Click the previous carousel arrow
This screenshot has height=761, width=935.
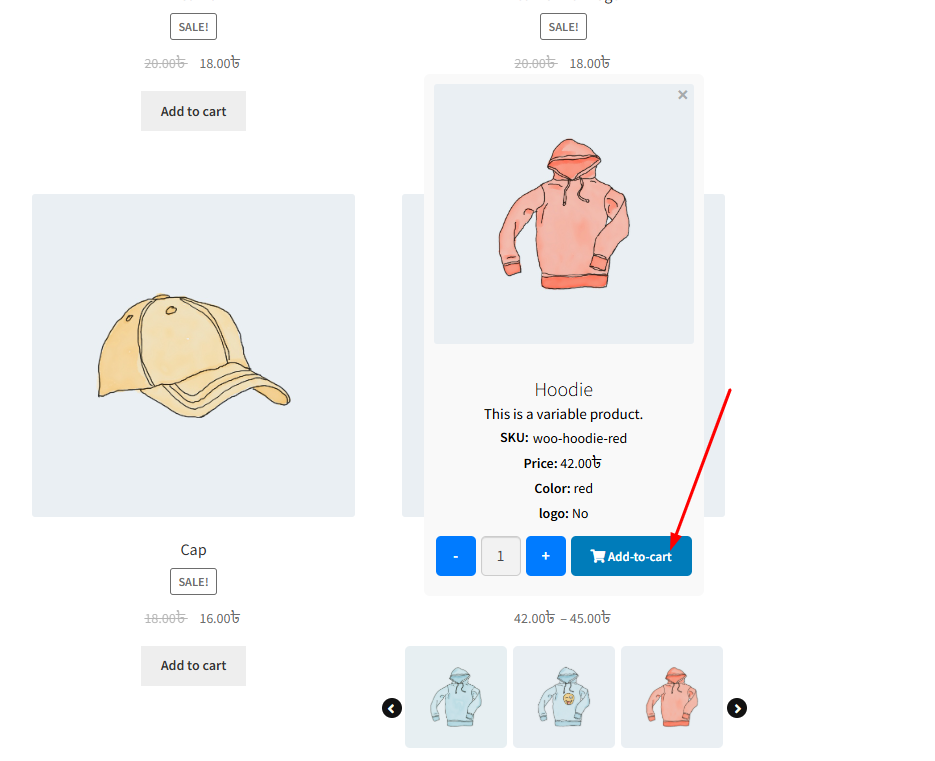tap(392, 708)
